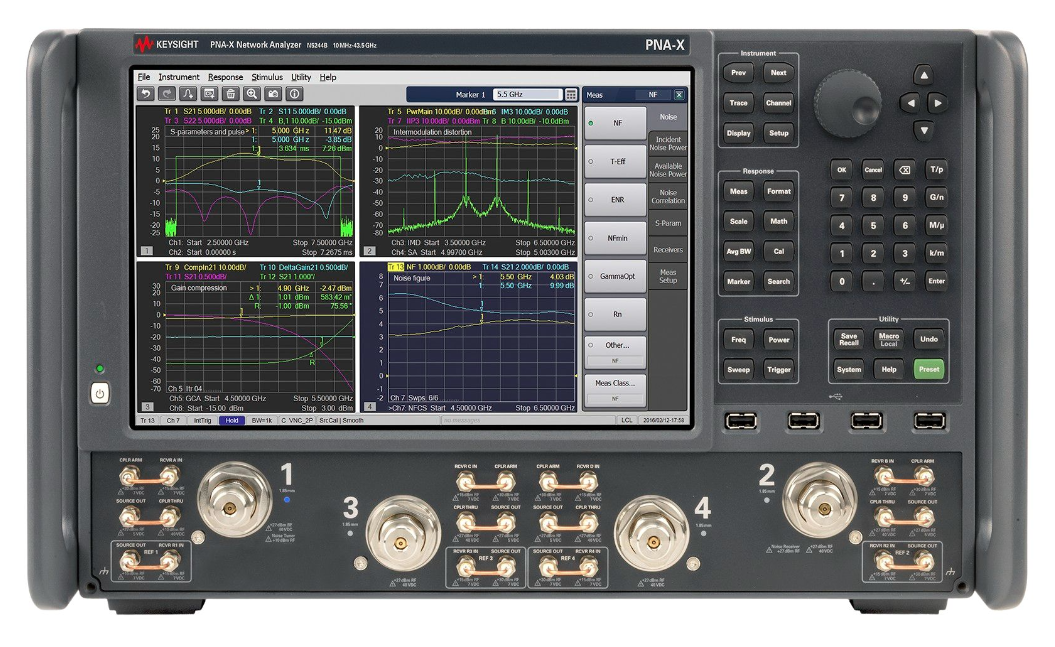Open the Stimulus menu
Image resolution: width=1055 pixels, height=647 pixels.
click(x=267, y=77)
